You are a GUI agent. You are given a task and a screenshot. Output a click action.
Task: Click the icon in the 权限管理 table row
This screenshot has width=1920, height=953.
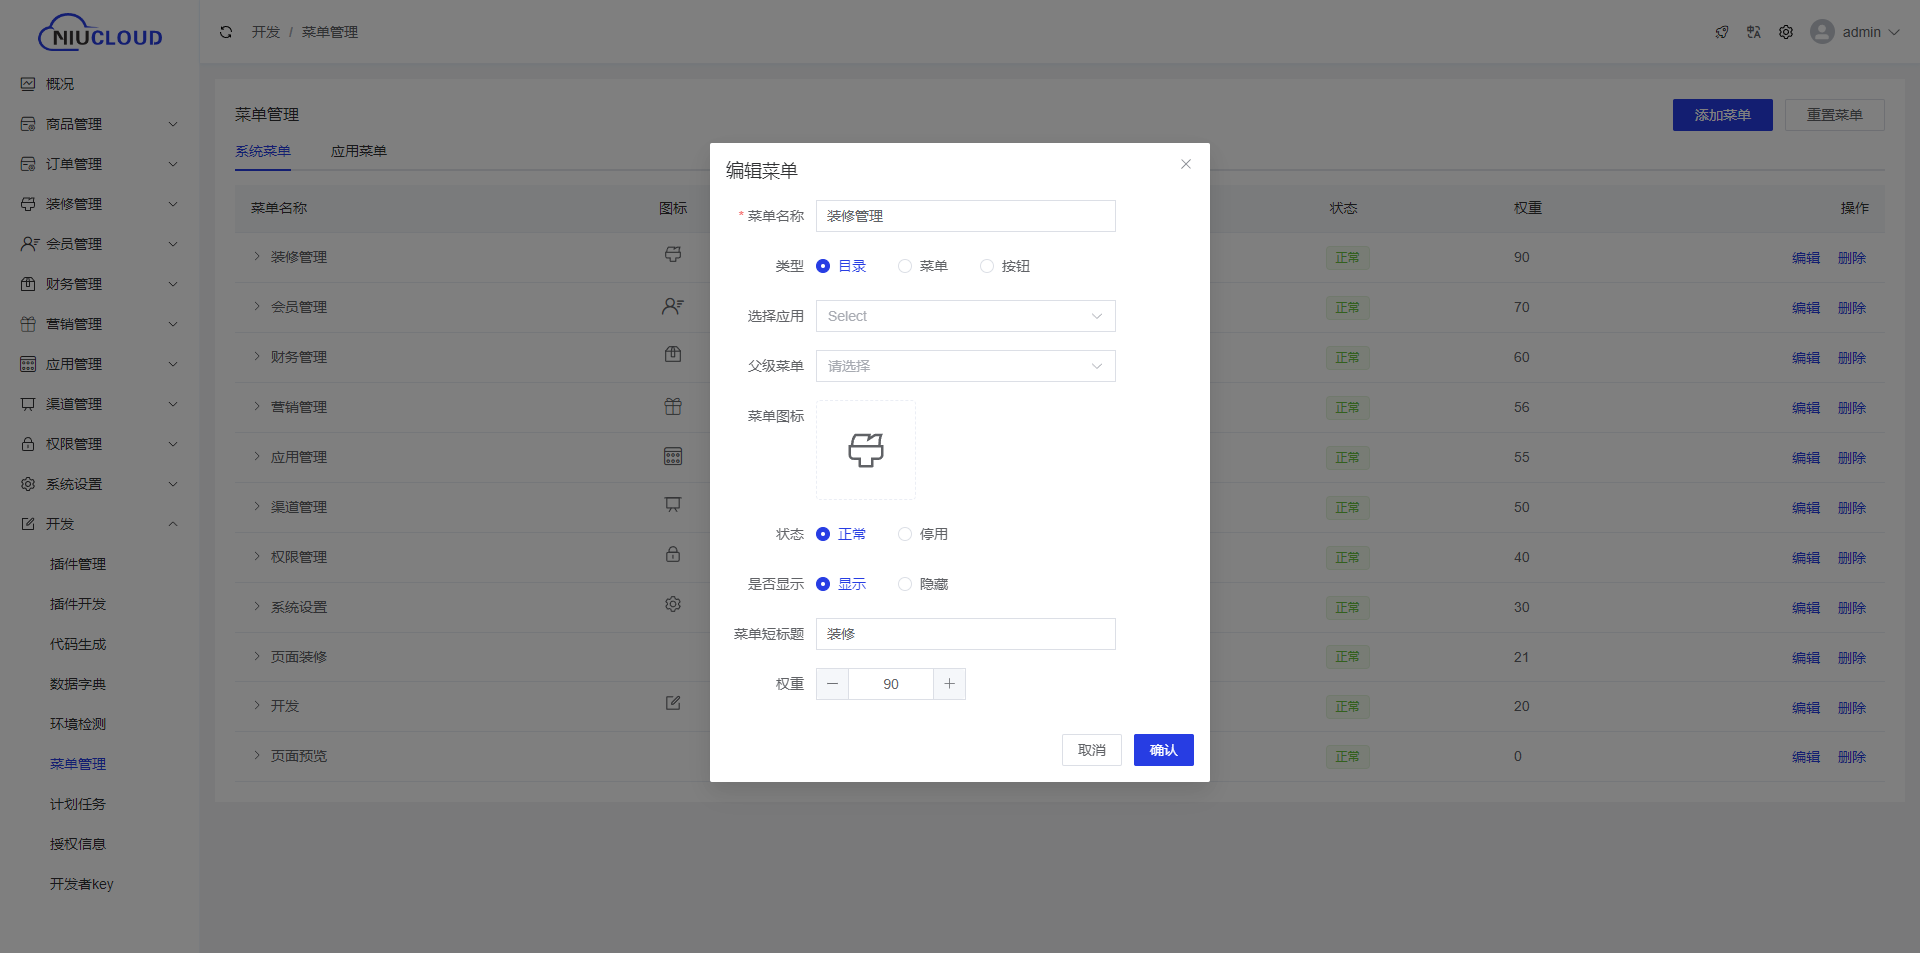pyautogui.click(x=673, y=554)
